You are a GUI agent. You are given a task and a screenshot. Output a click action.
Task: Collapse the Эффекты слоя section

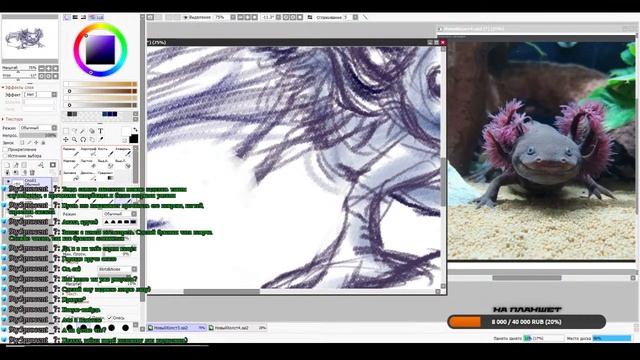click(3, 87)
